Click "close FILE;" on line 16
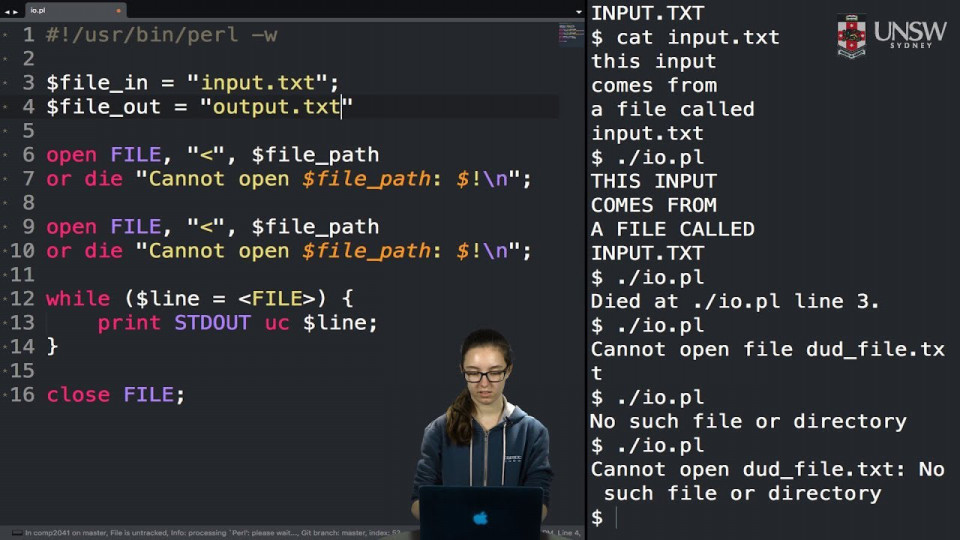Image resolution: width=960 pixels, height=540 pixels. click(x=115, y=395)
